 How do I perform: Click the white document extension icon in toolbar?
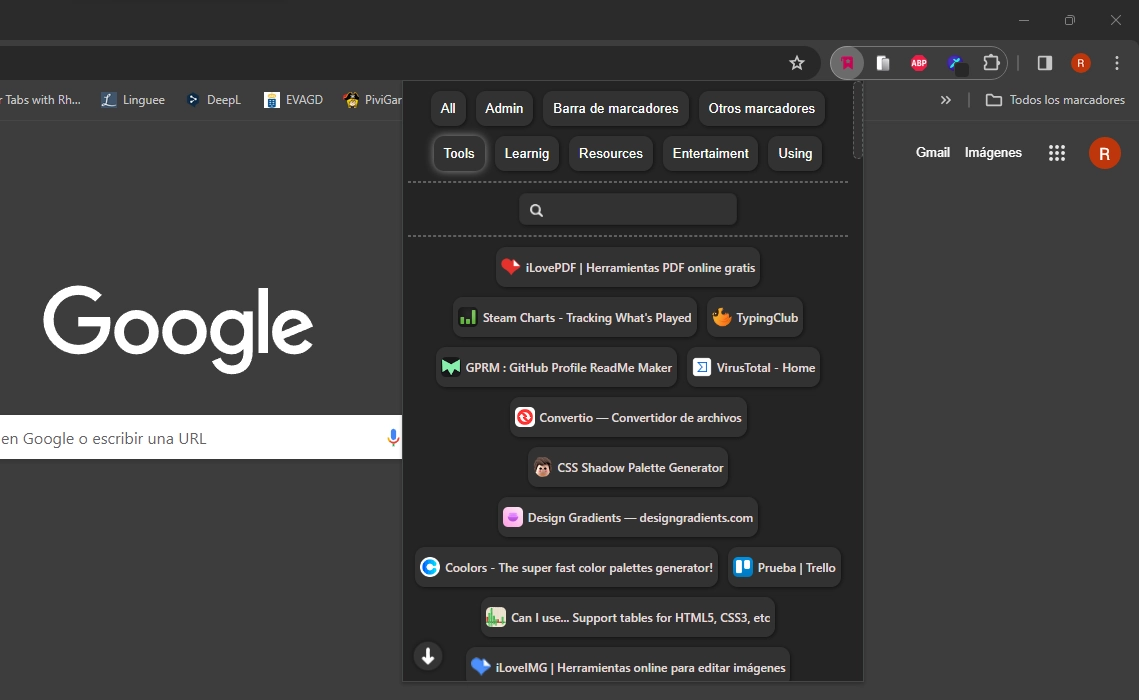(x=883, y=63)
